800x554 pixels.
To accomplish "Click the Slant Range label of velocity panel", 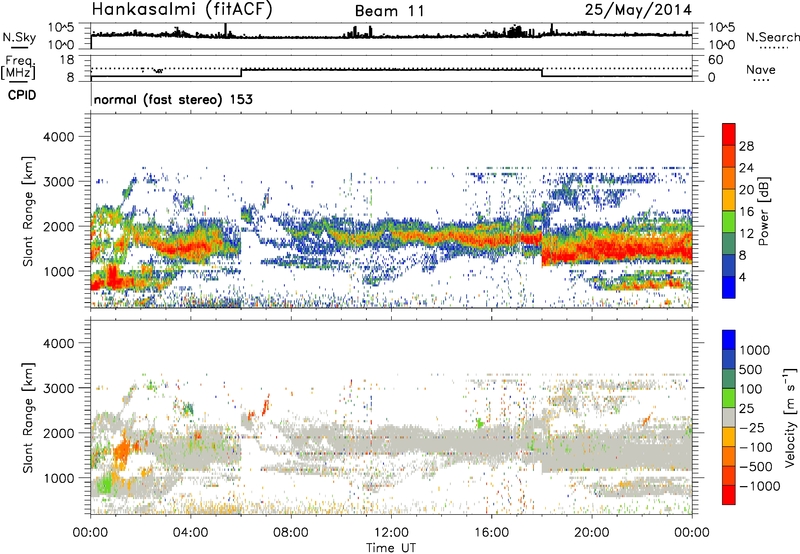I will point(28,418).
